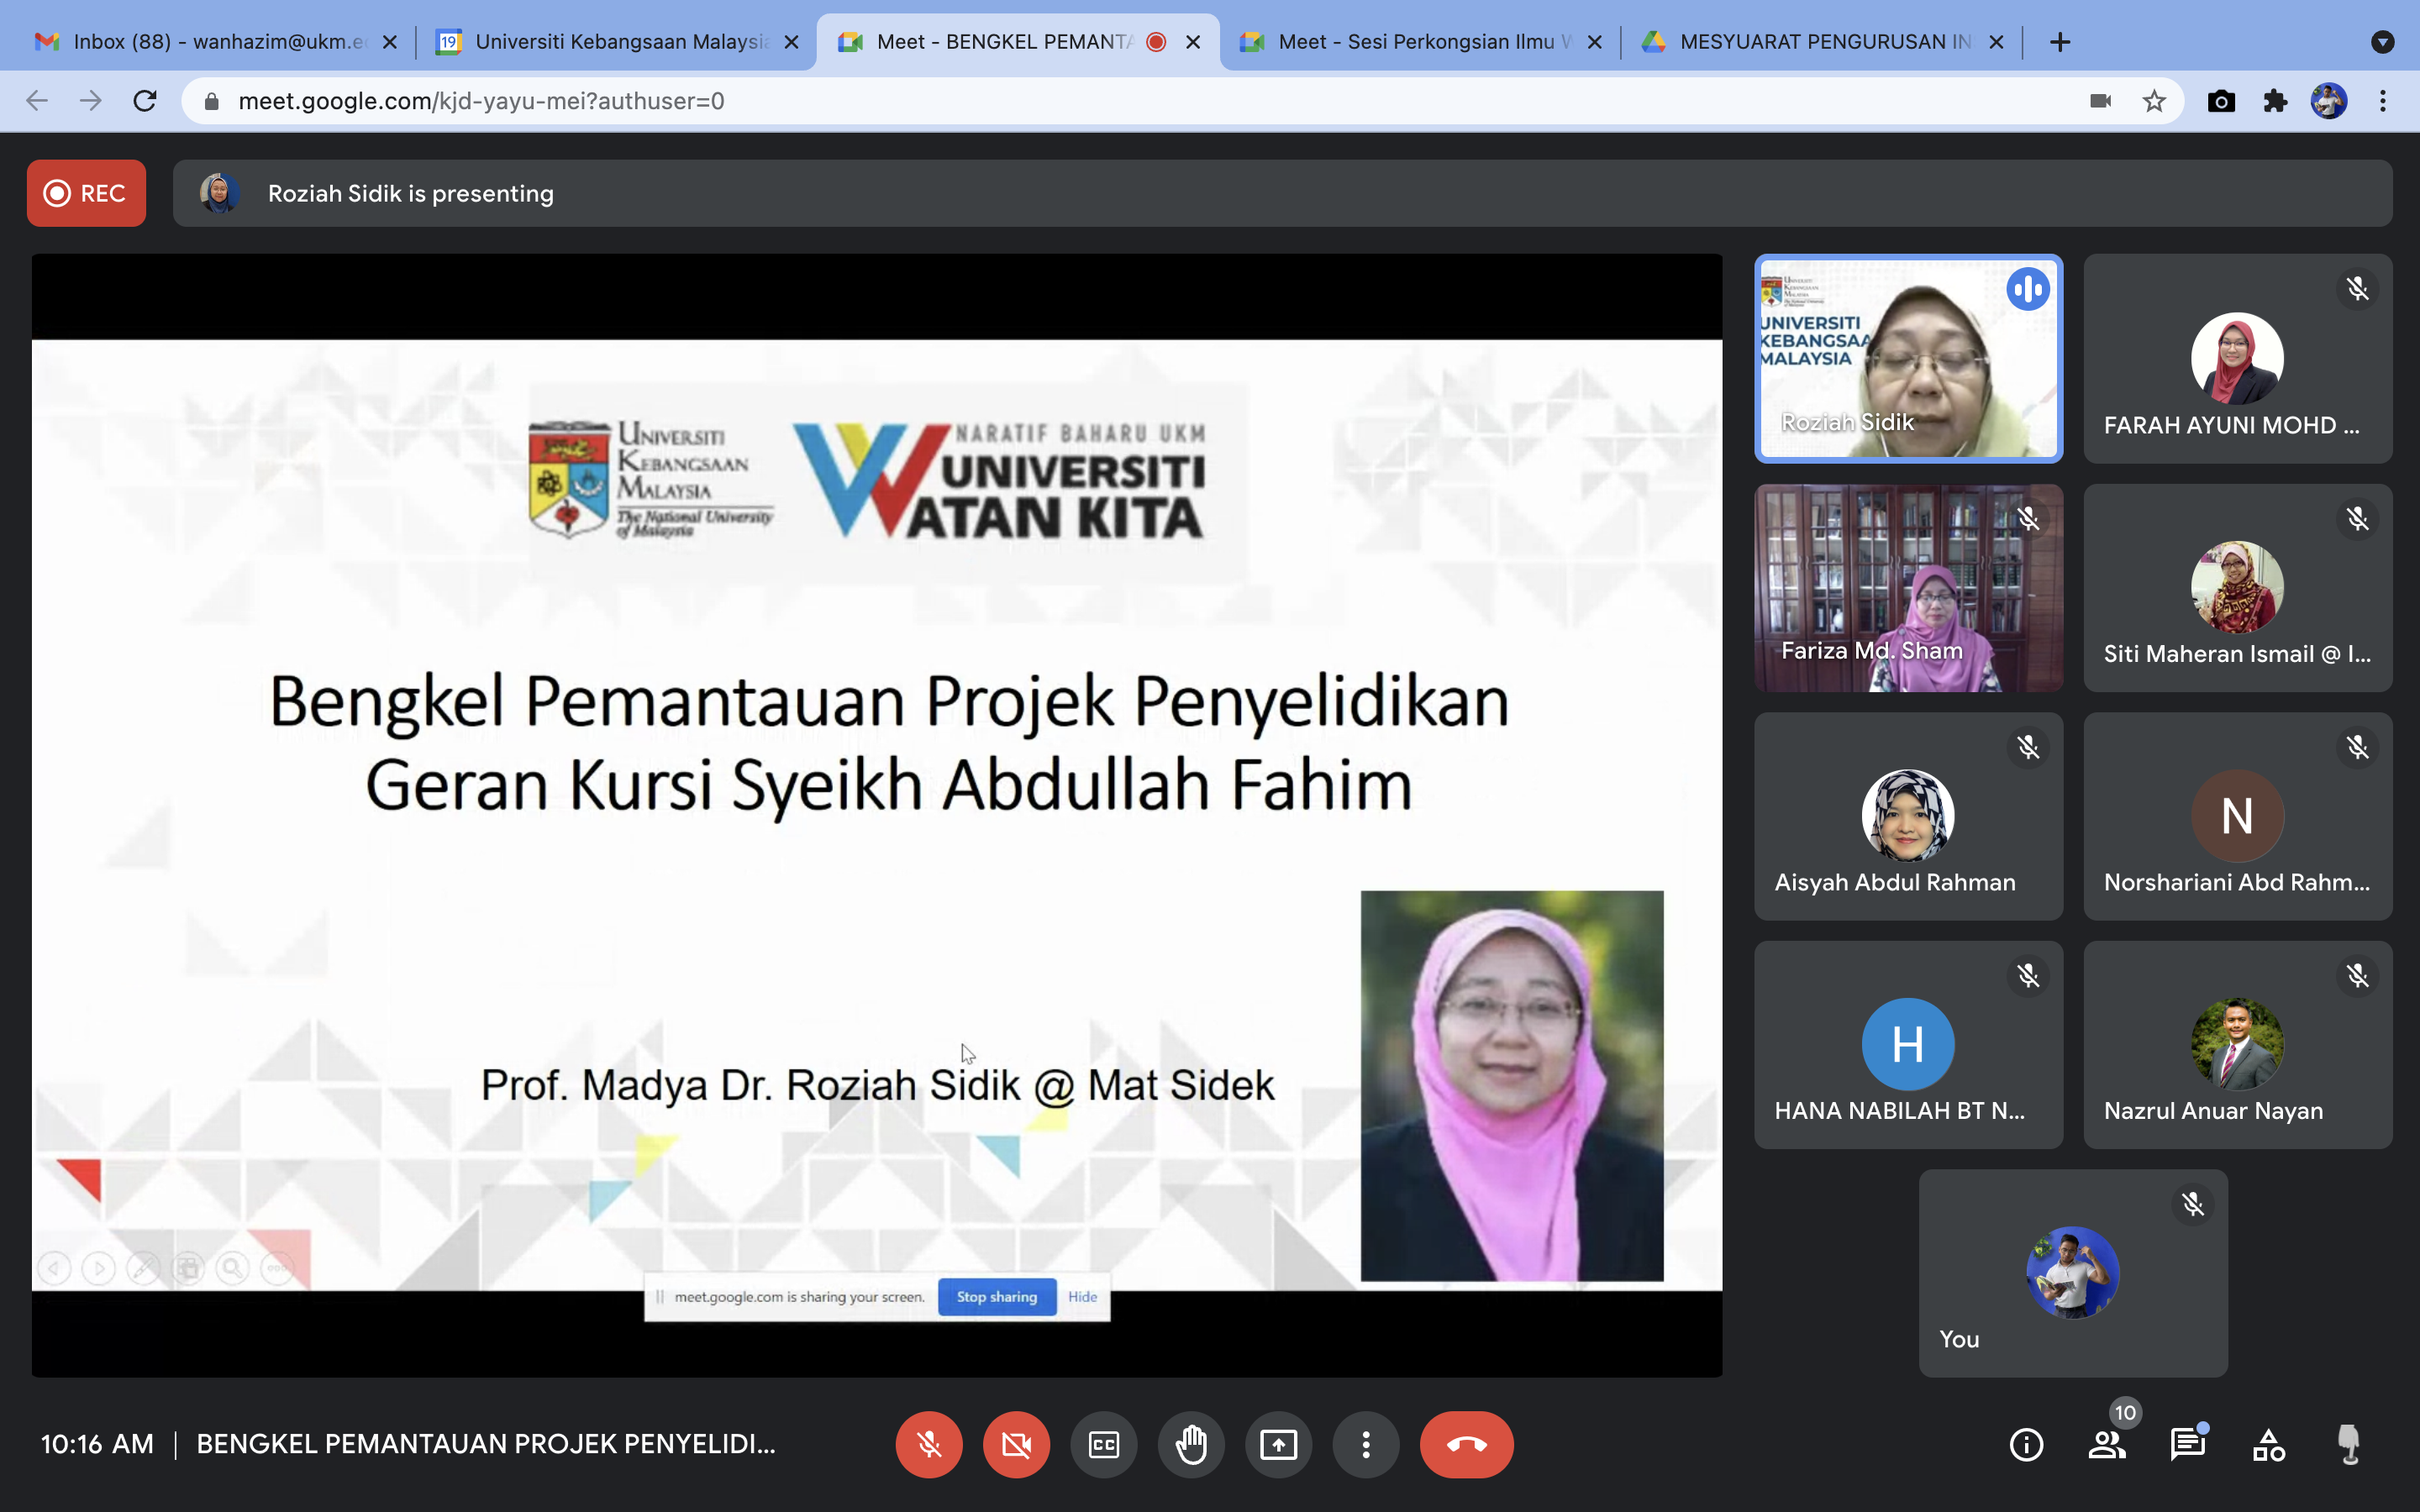Image resolution: width=2420 pixels, height=1512 pixels.
Task: Select Fariza Md. Sham's video tile
Action: pos(1908,588)
